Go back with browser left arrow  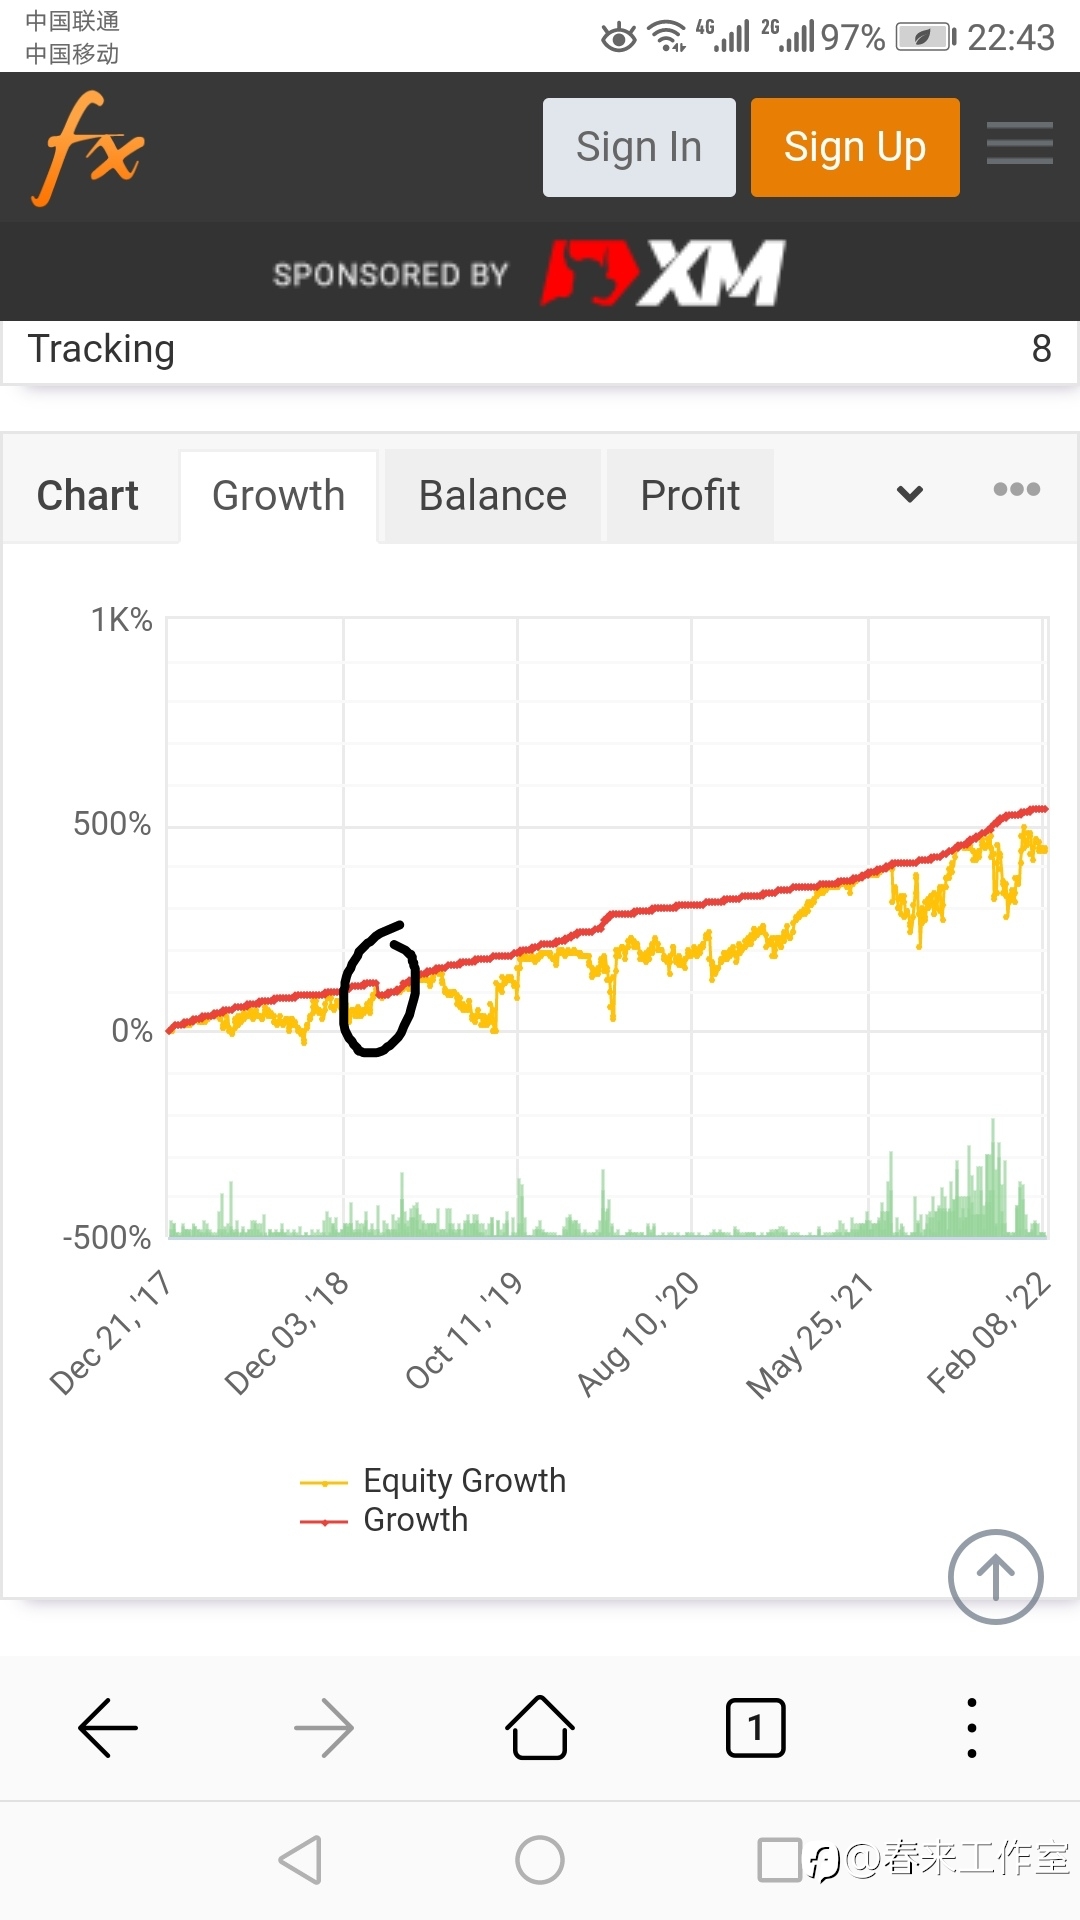[x=108, y=1727]
